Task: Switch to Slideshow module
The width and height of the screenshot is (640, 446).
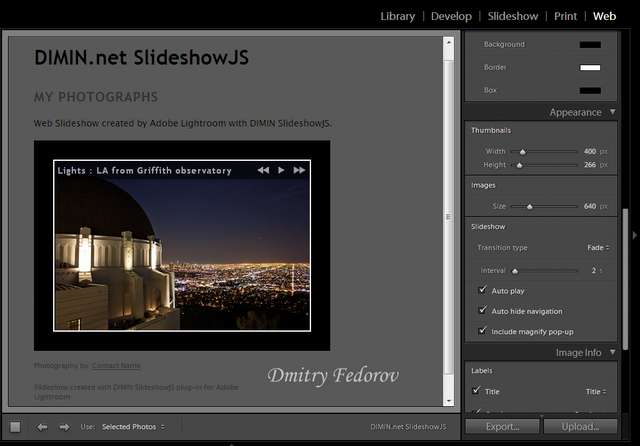Action: click(x=513, y=16)
